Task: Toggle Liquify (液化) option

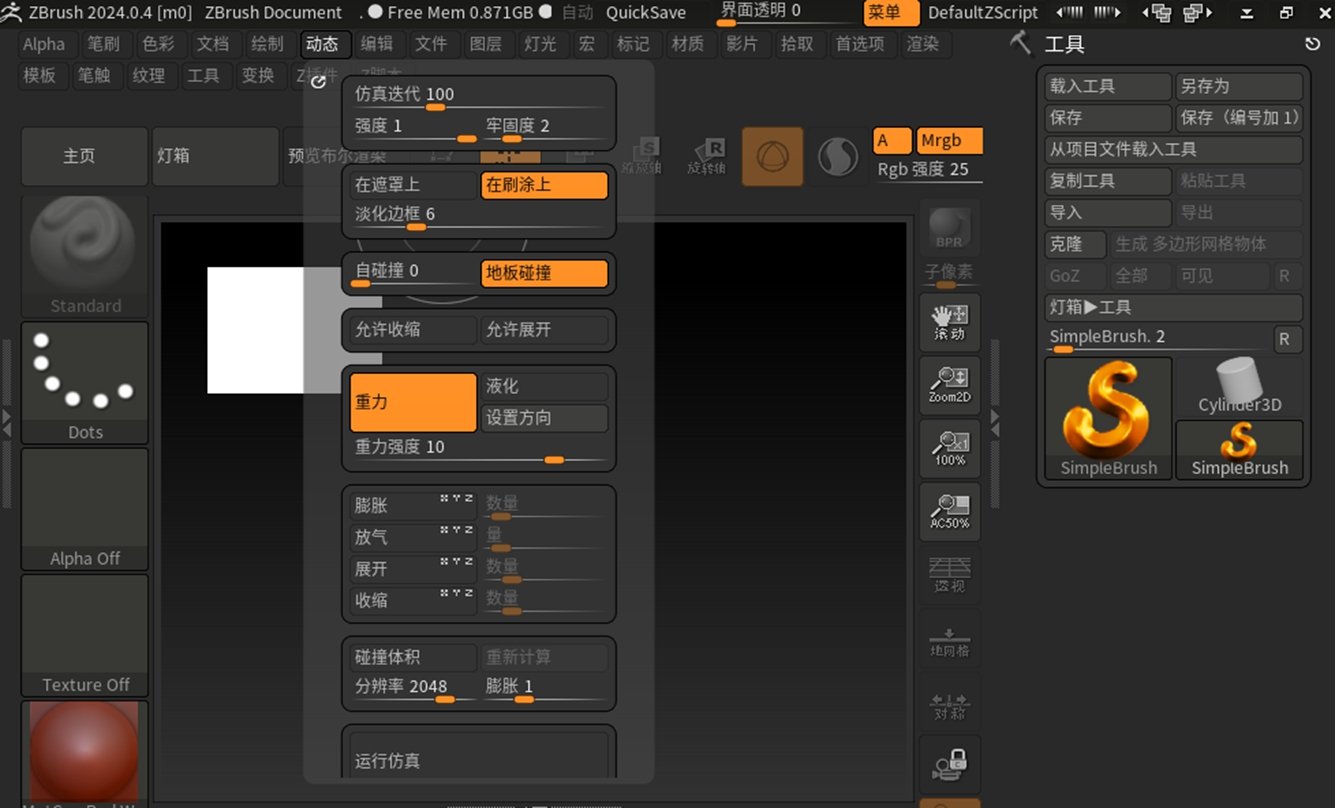Action: (545, 387)
